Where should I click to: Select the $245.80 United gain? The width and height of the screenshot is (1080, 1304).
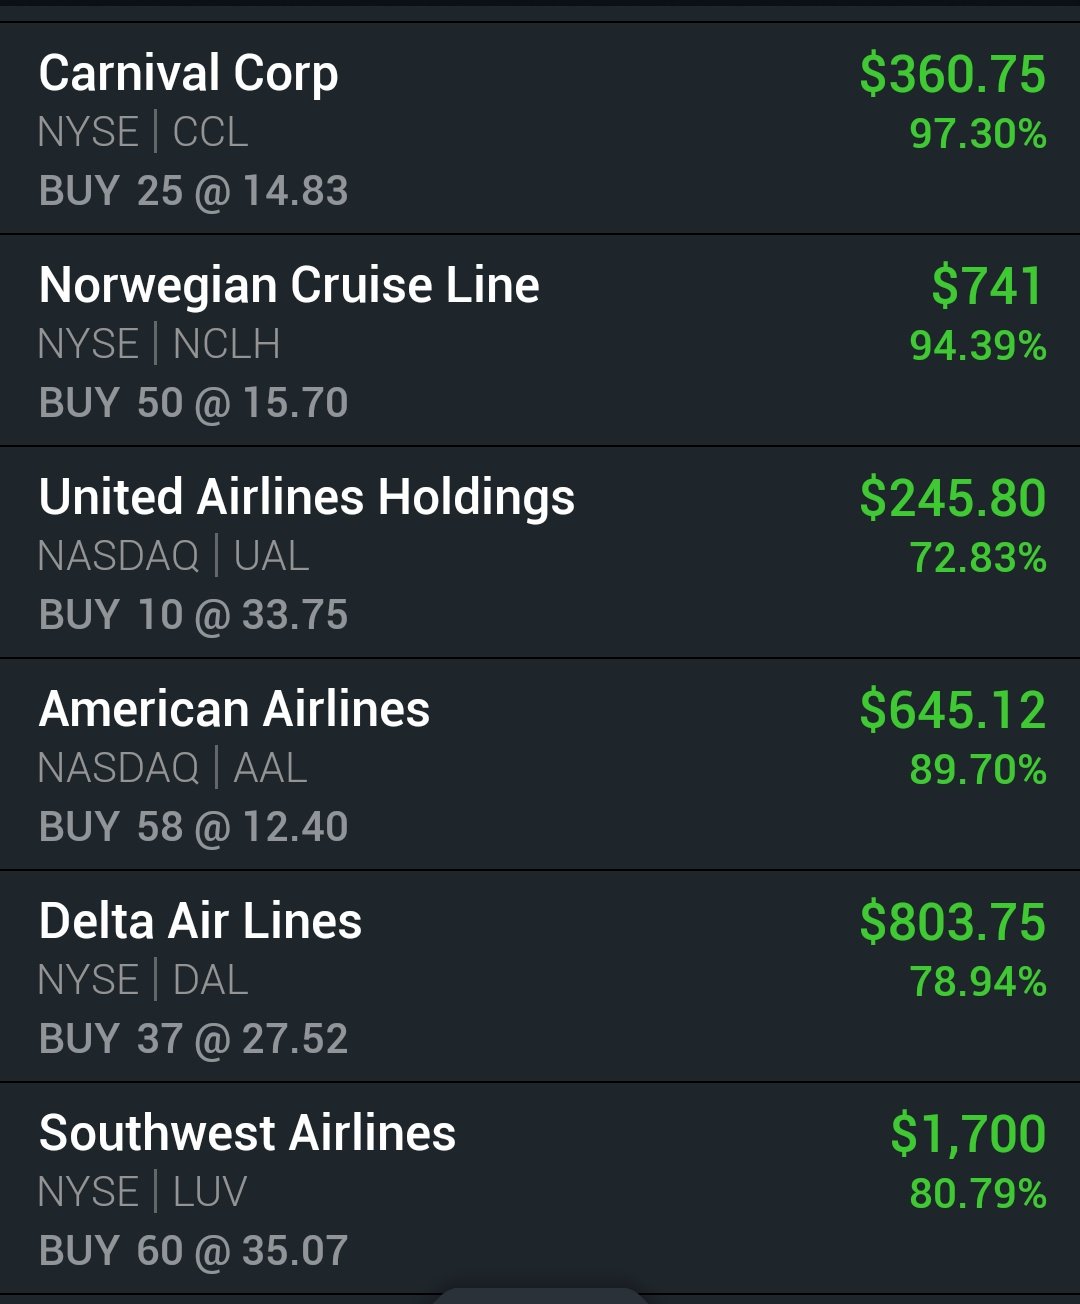(x=953, y=499)
